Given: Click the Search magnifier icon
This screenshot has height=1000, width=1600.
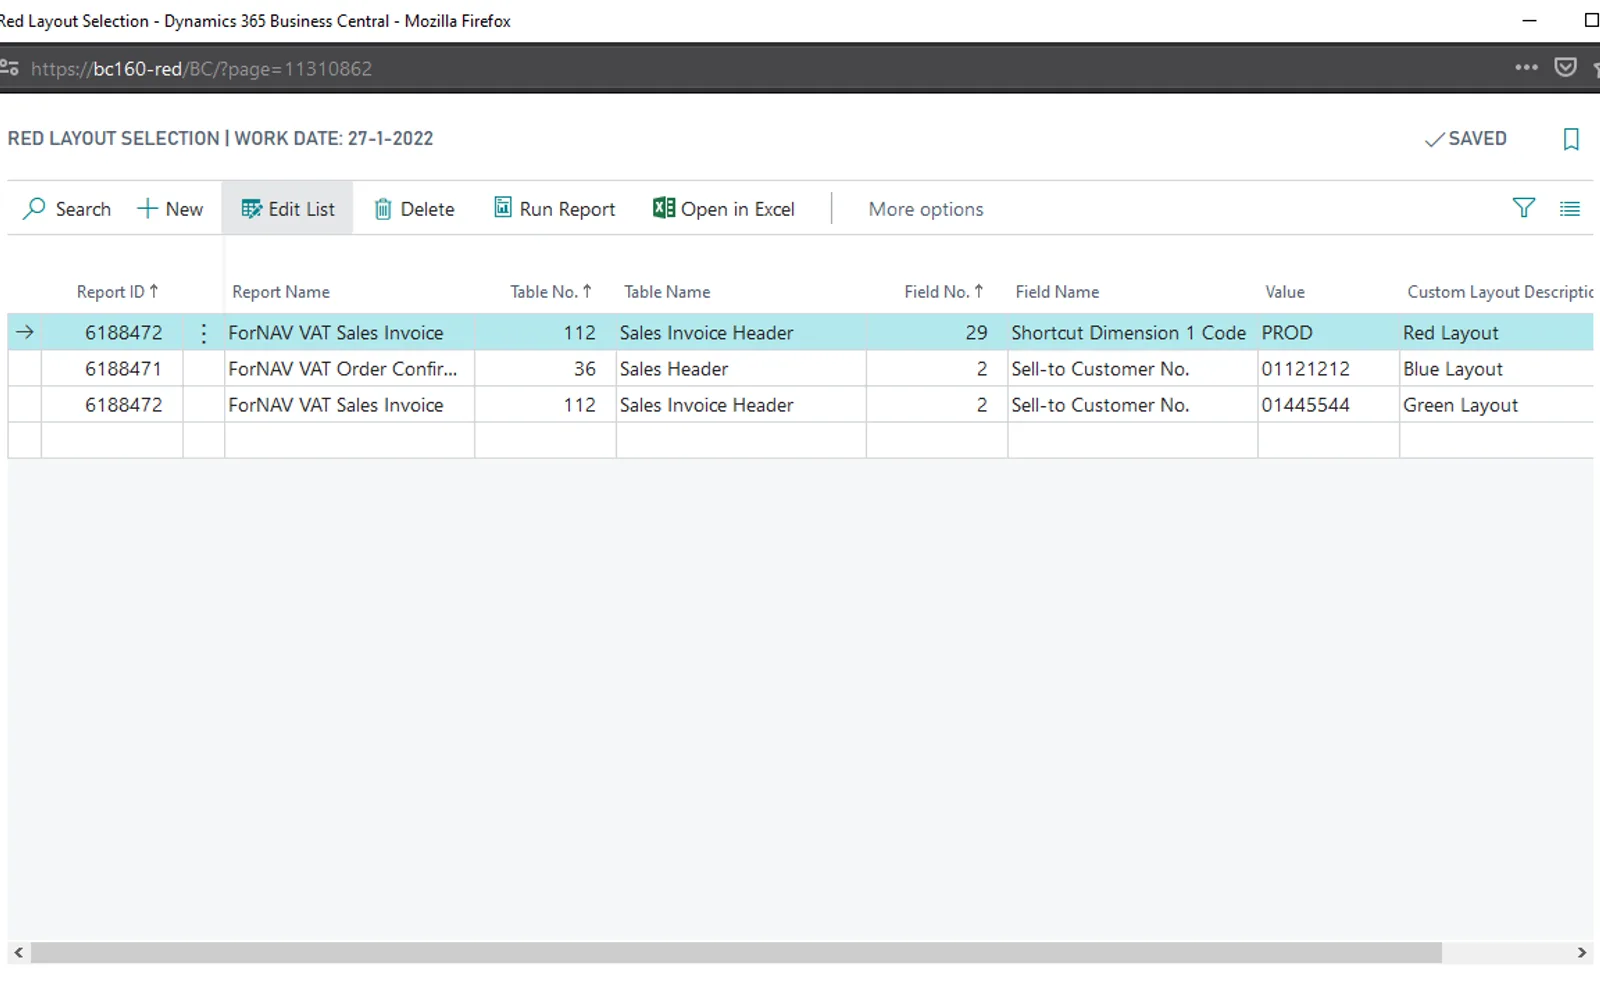Looking at the screenshot, I should 34,208.
